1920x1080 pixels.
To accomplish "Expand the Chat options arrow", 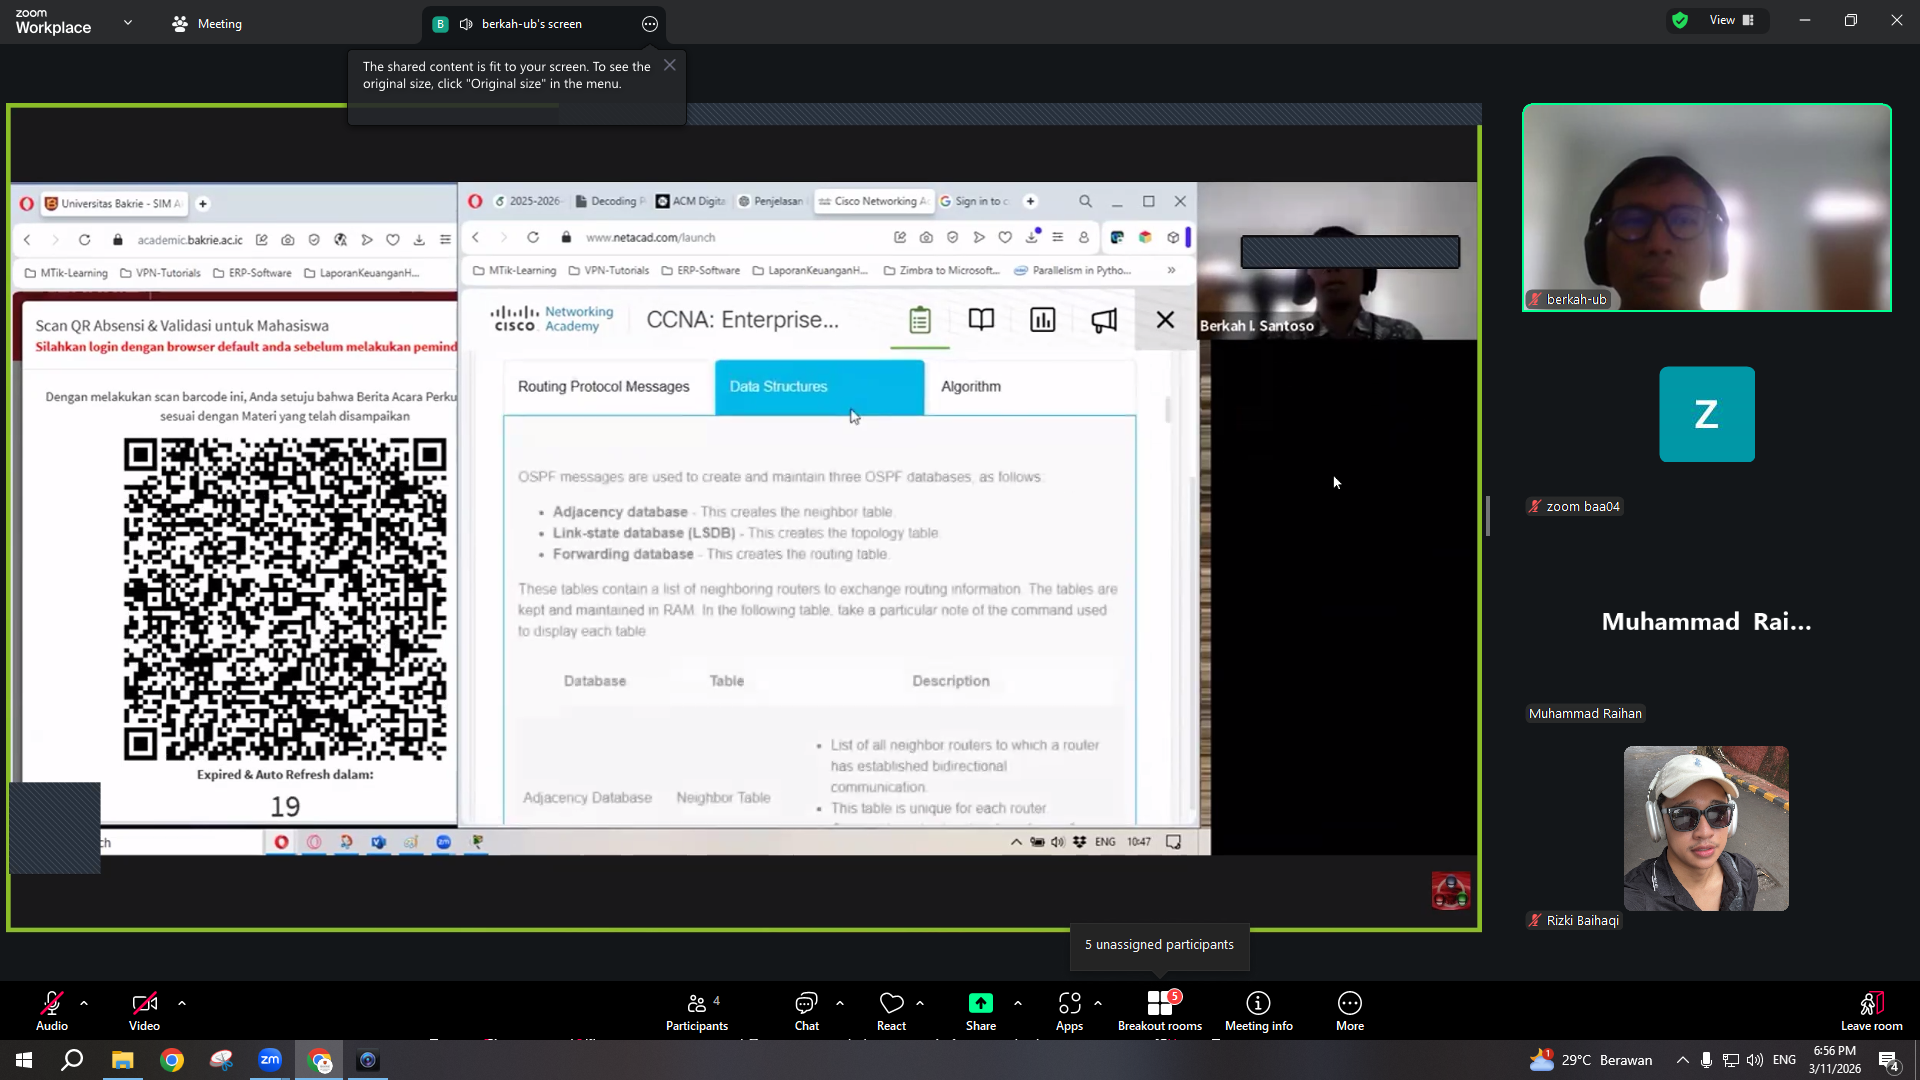I will point(840,1003).
